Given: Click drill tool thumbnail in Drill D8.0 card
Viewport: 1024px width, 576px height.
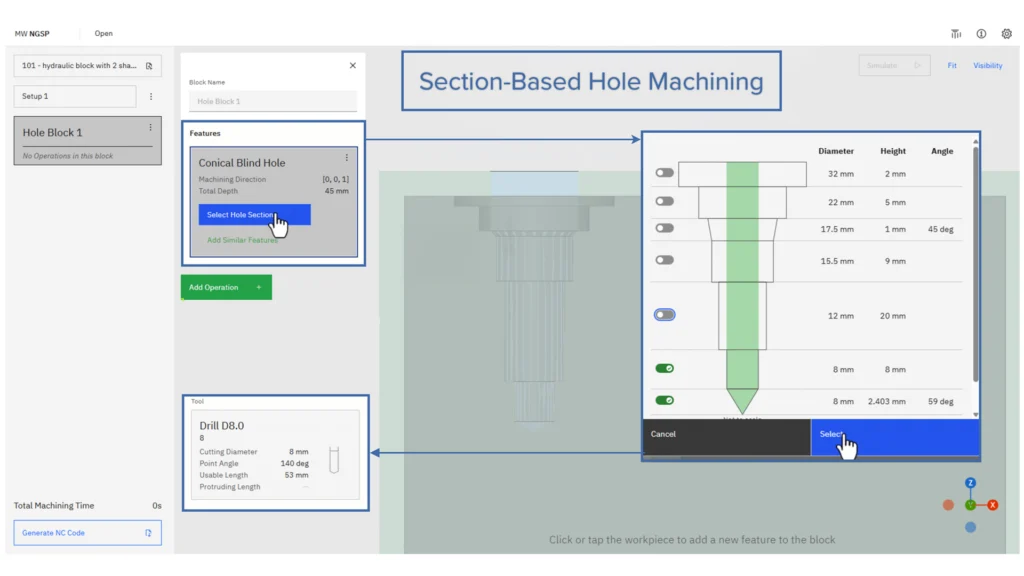Looking at the screenshot, I should tap(334, 460).
